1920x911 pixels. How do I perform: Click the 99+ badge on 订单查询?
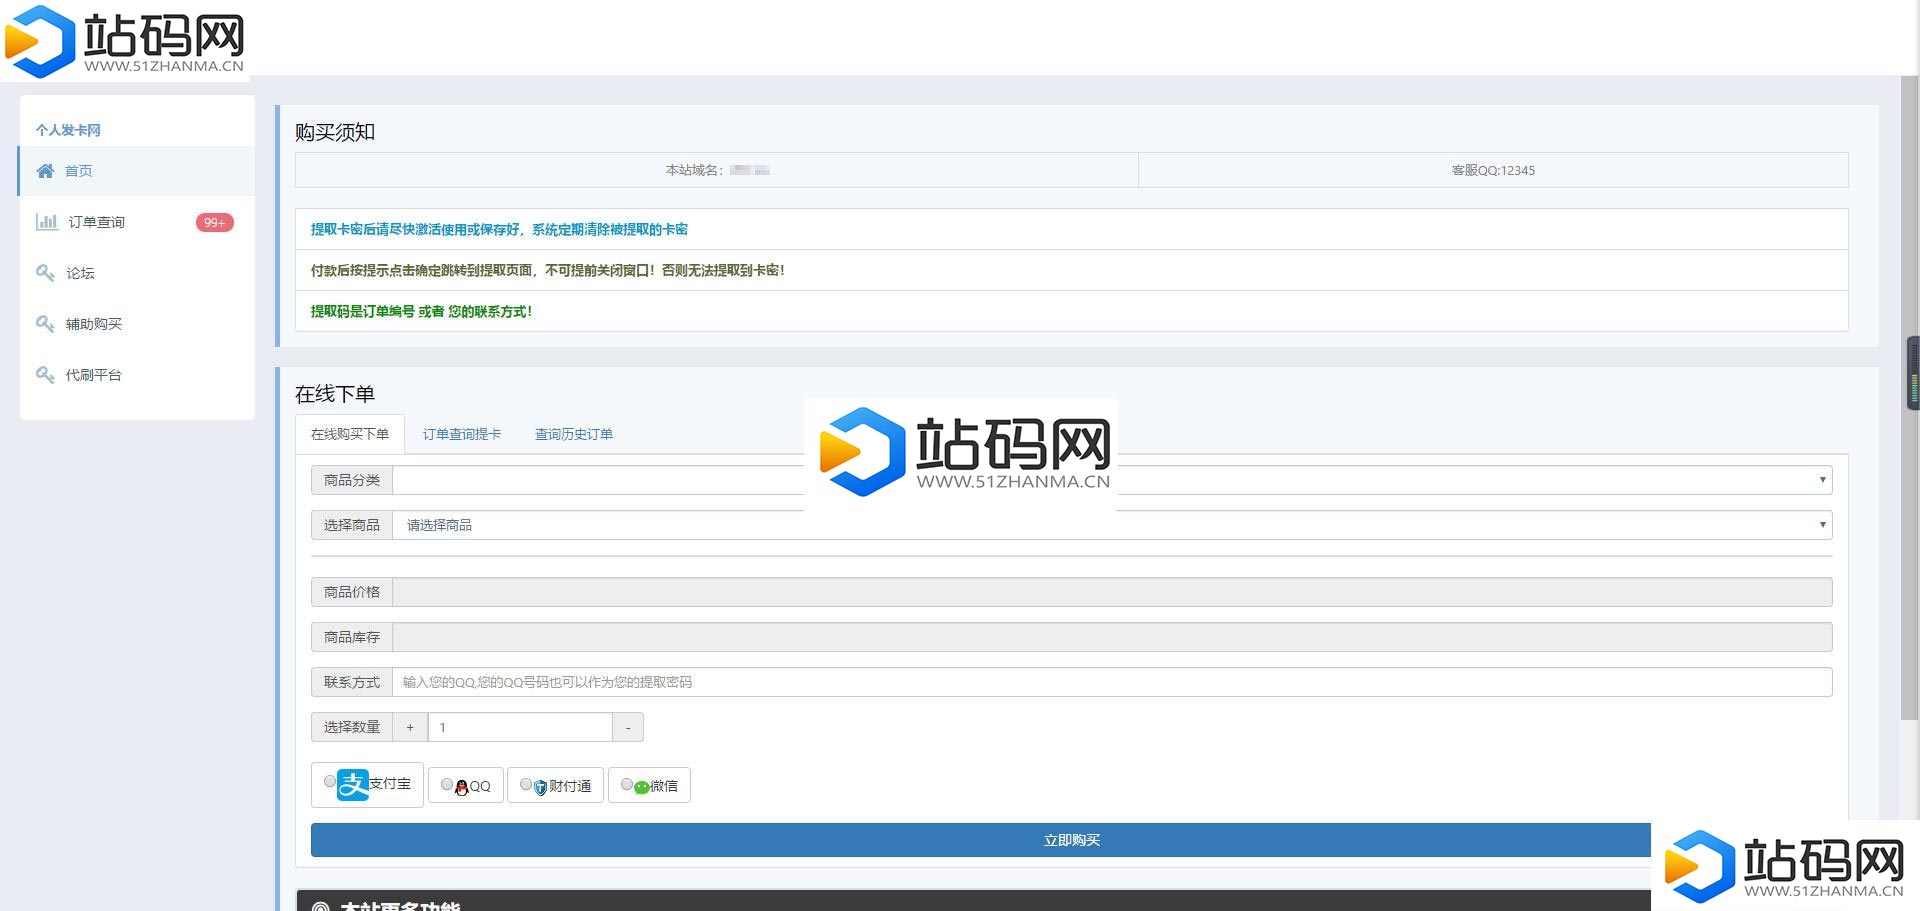214,222
